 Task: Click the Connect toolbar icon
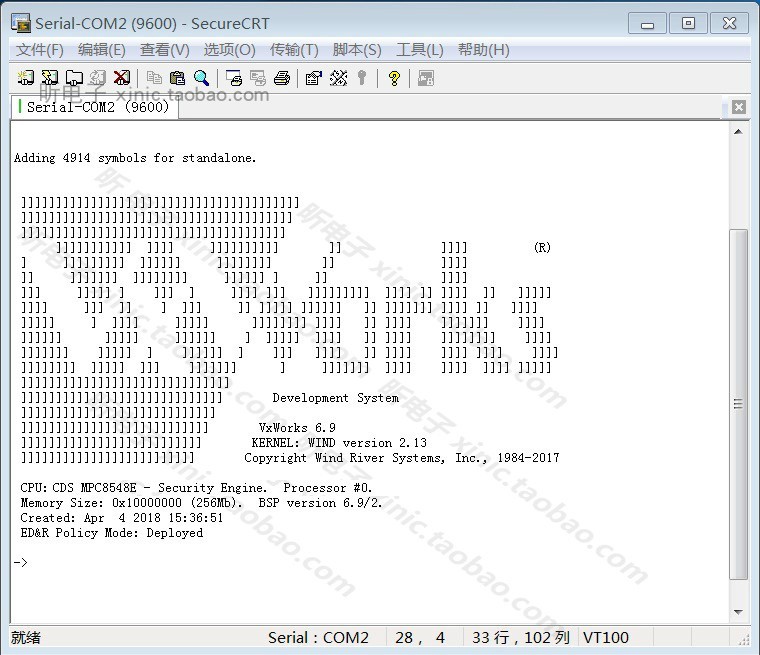tap(26, 78)
